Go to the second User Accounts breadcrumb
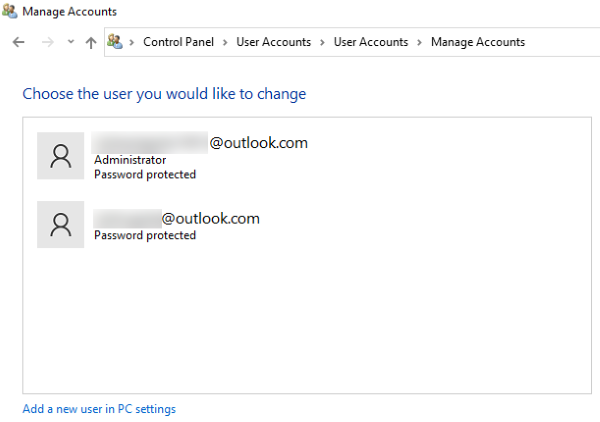Screen dimensions: 600x422 point(371,42)
